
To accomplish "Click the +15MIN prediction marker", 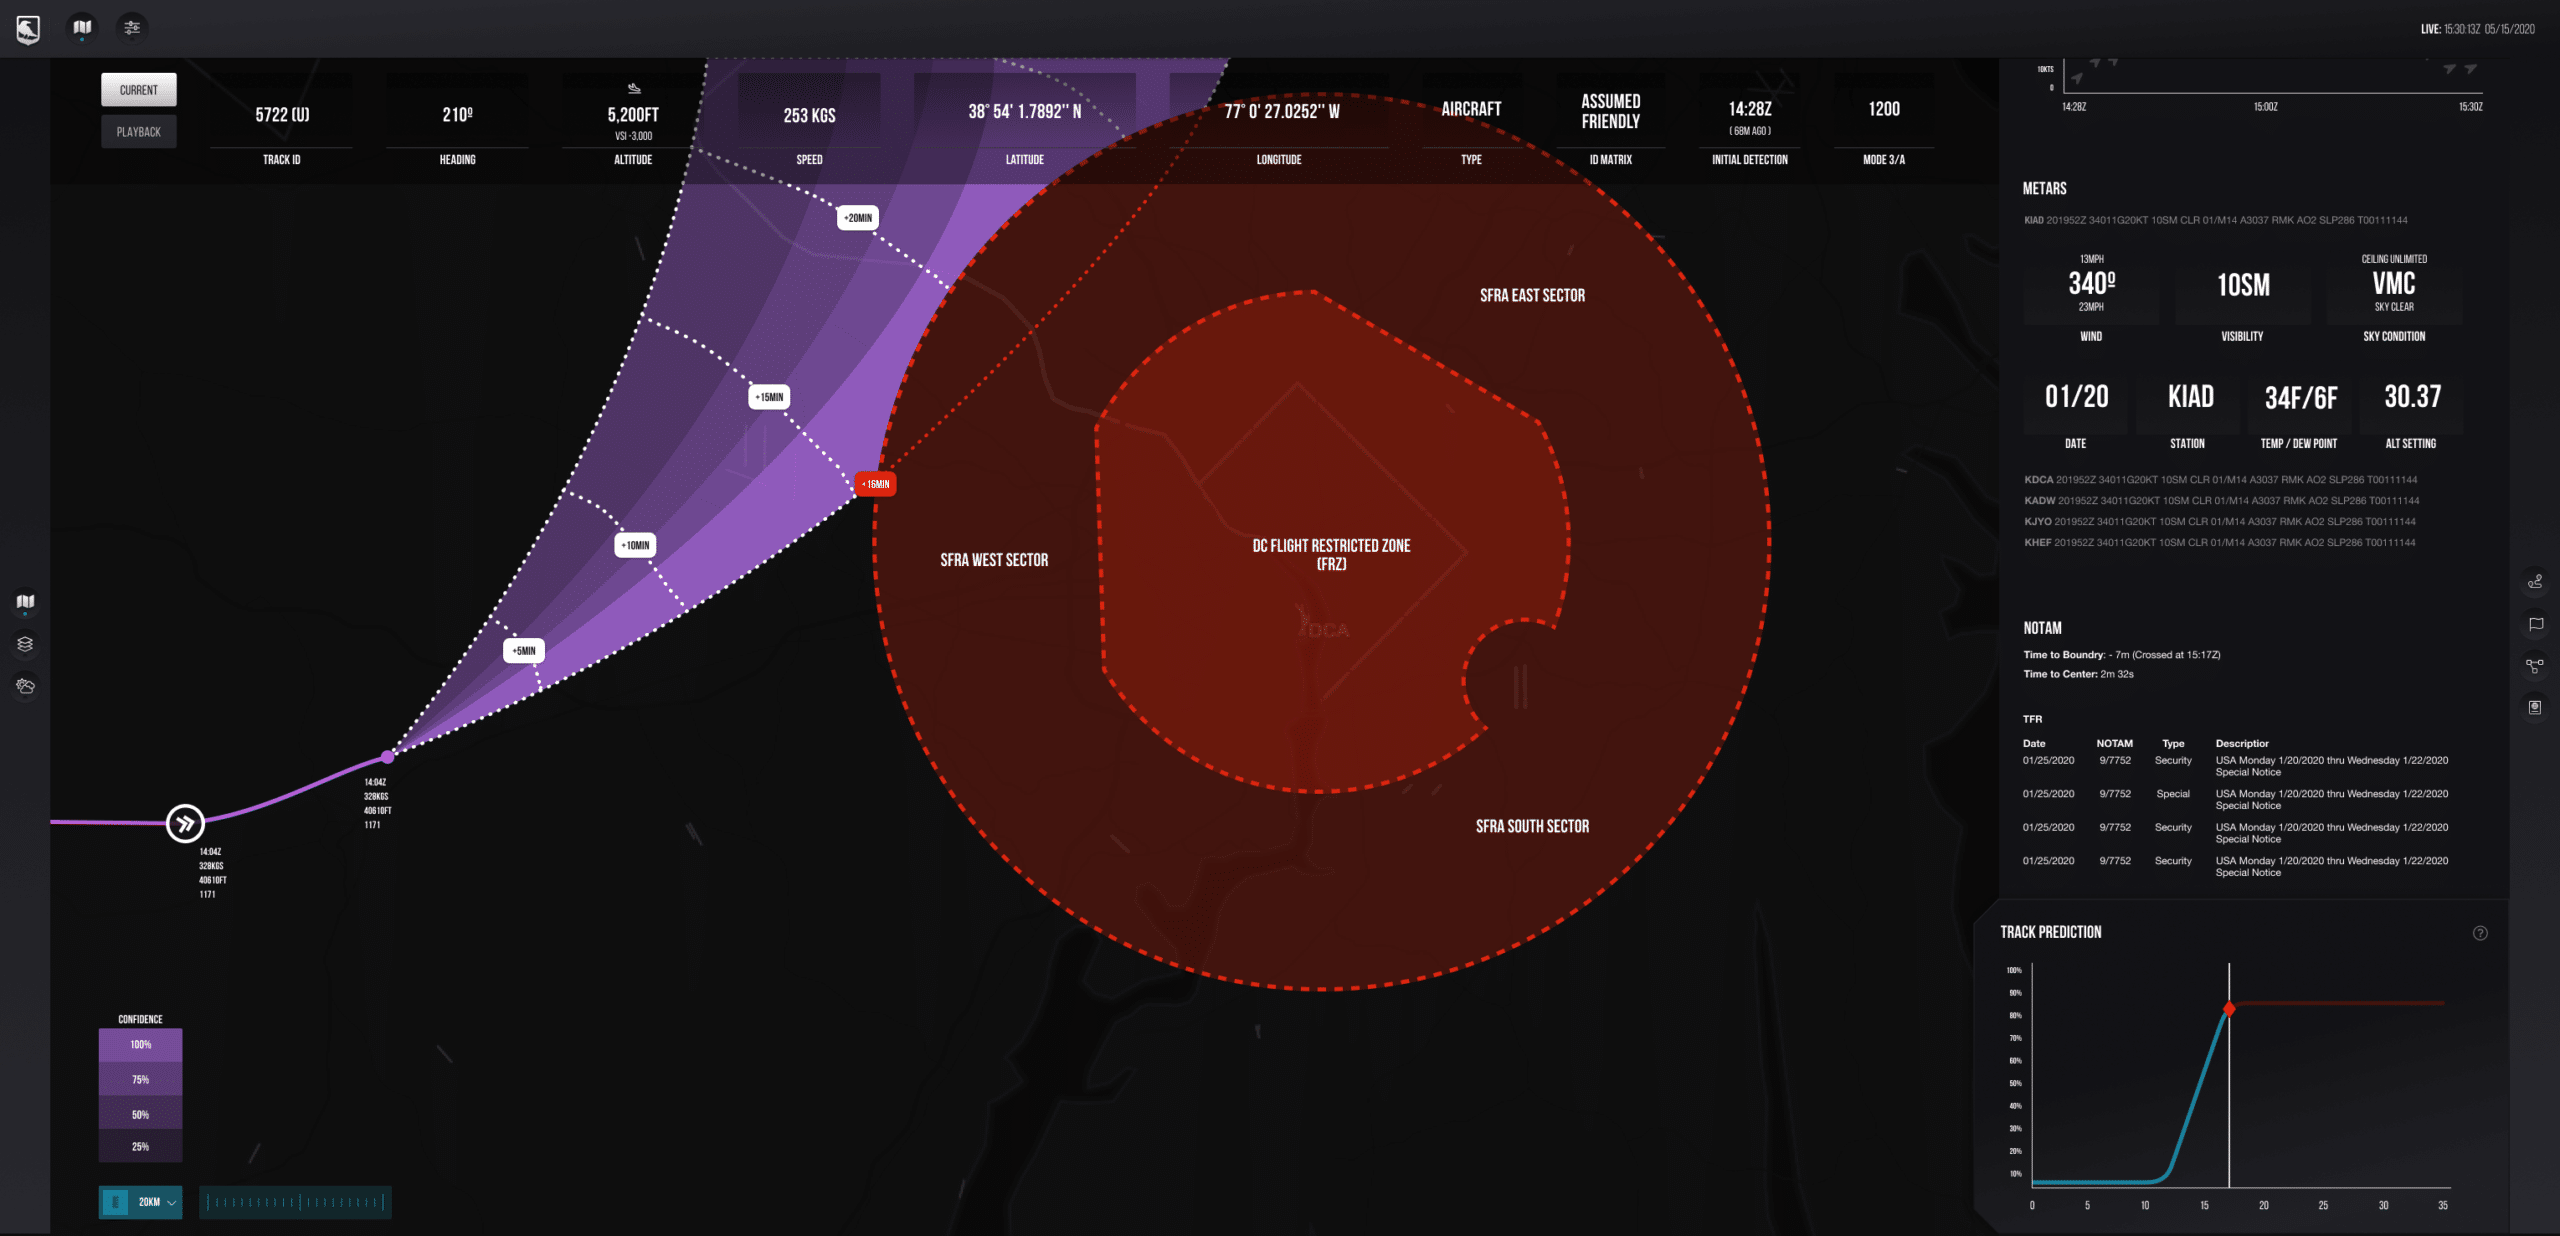I will click(x=769, y=397).
